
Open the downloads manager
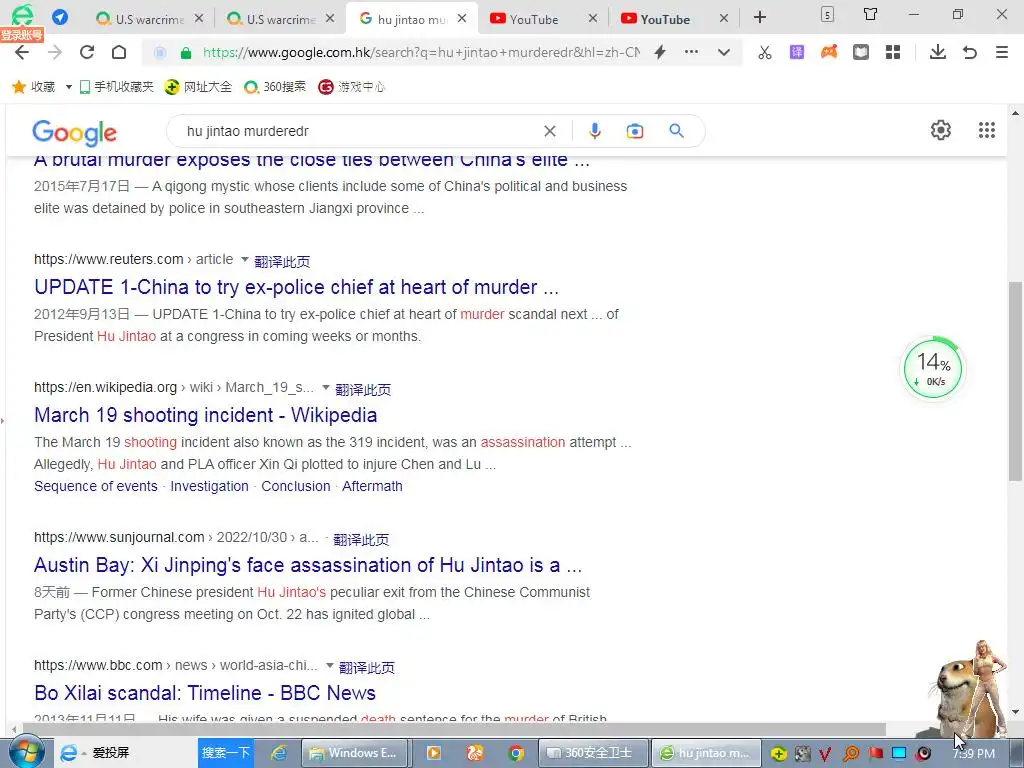point(938,52)
